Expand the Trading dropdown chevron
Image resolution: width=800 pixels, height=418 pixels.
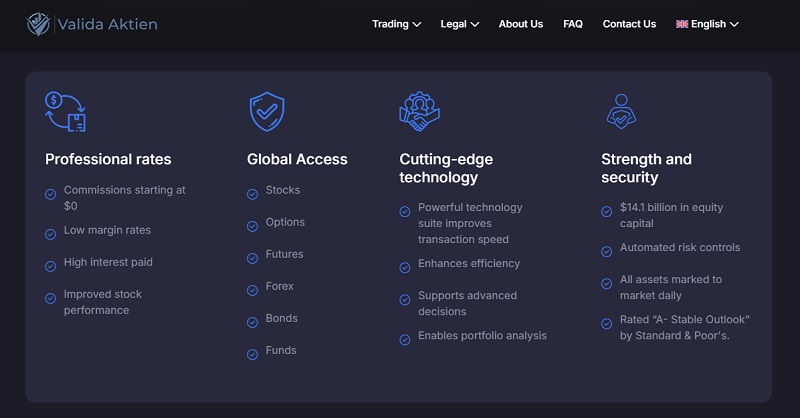[417, 24]
